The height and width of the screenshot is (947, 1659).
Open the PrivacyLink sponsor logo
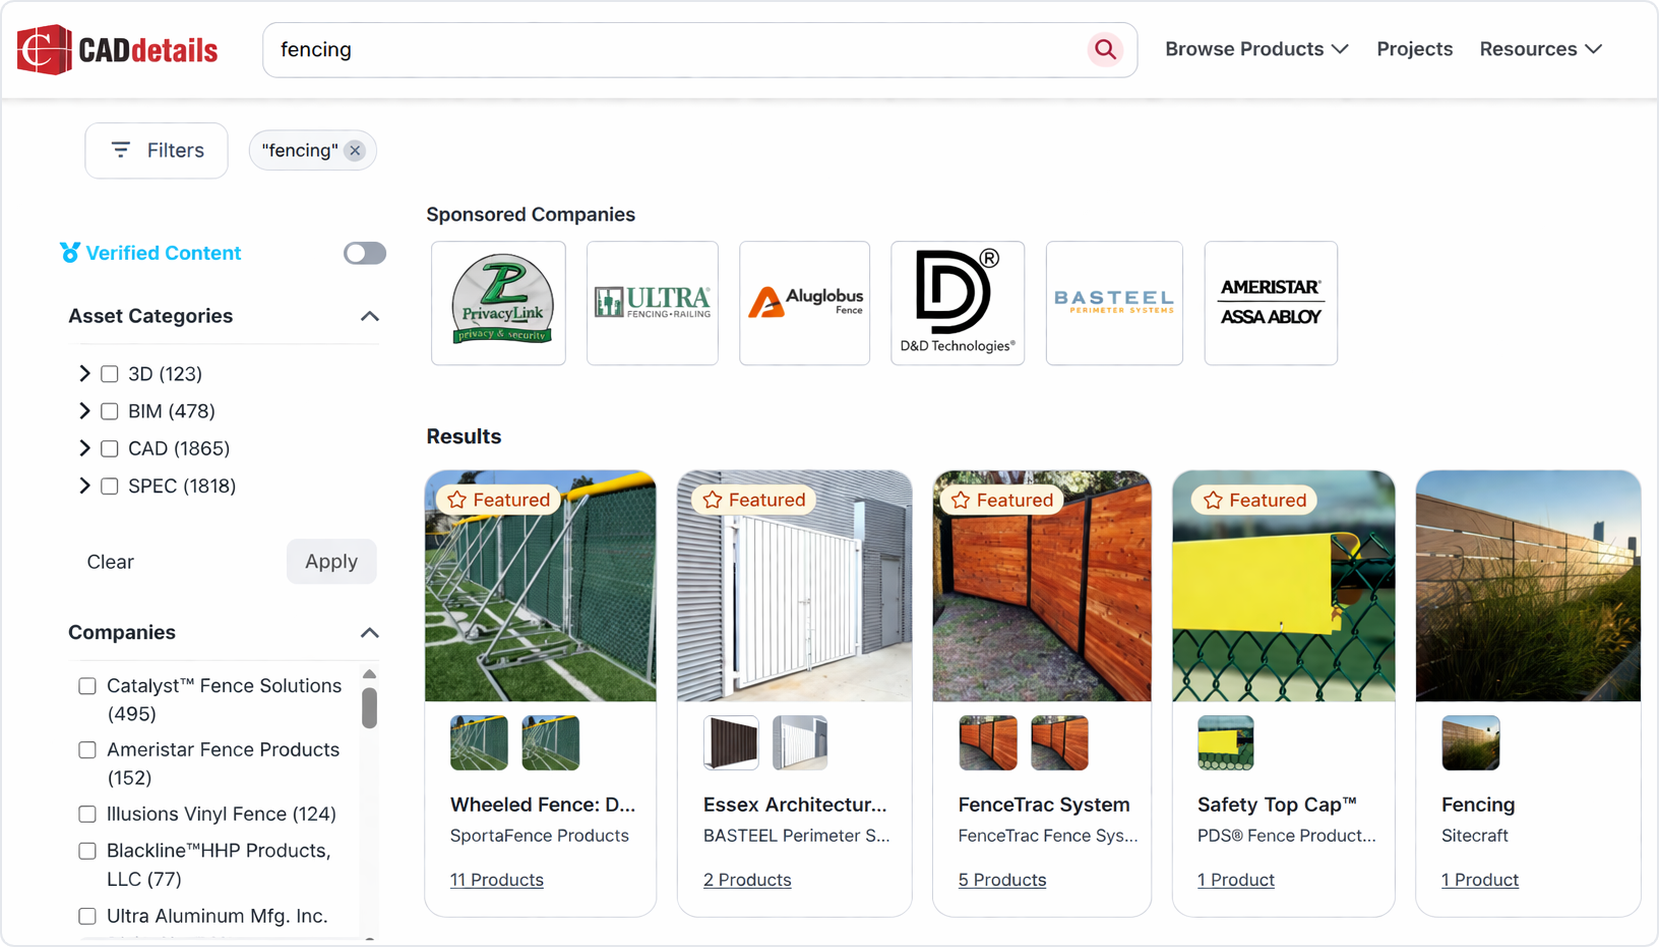(499, 303)
